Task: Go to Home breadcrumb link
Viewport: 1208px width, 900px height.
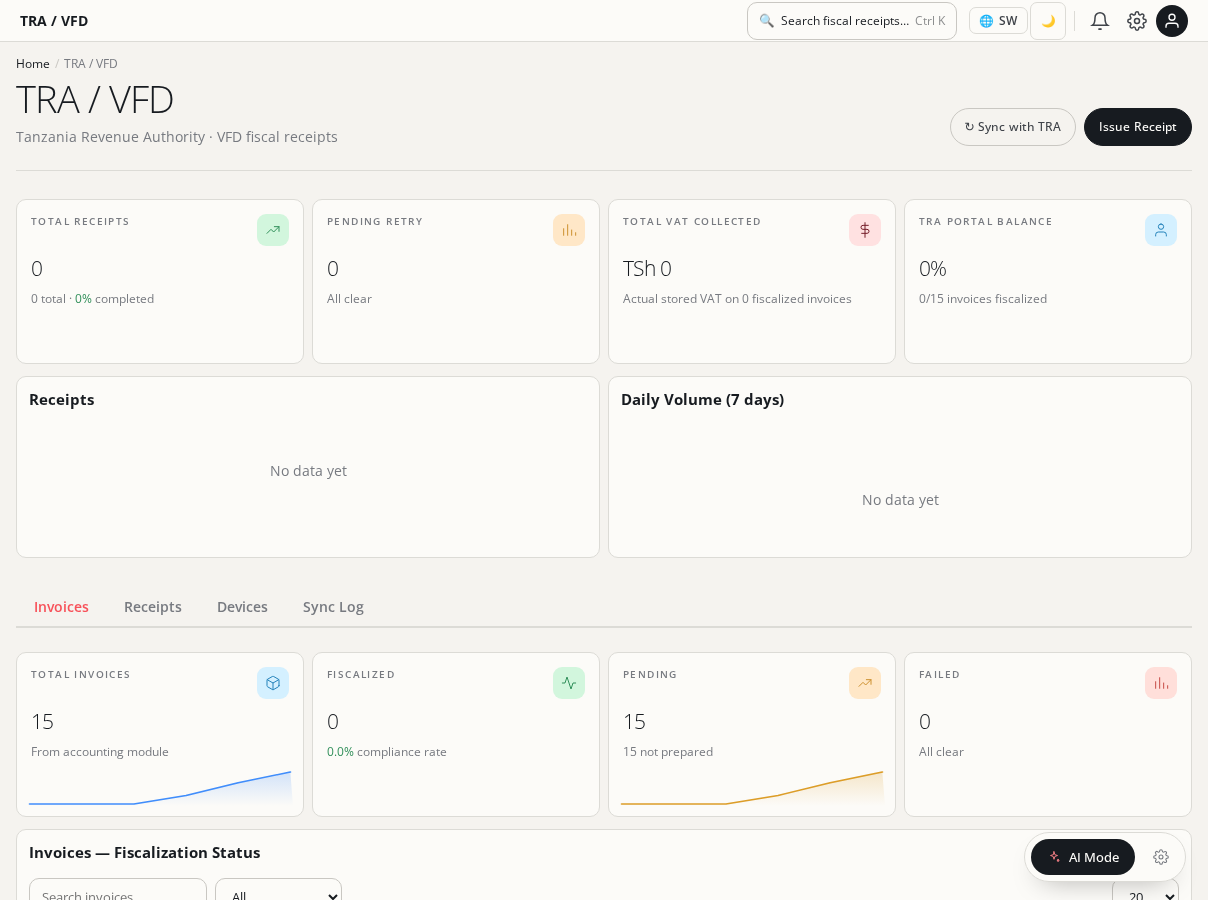Action: 33,64
